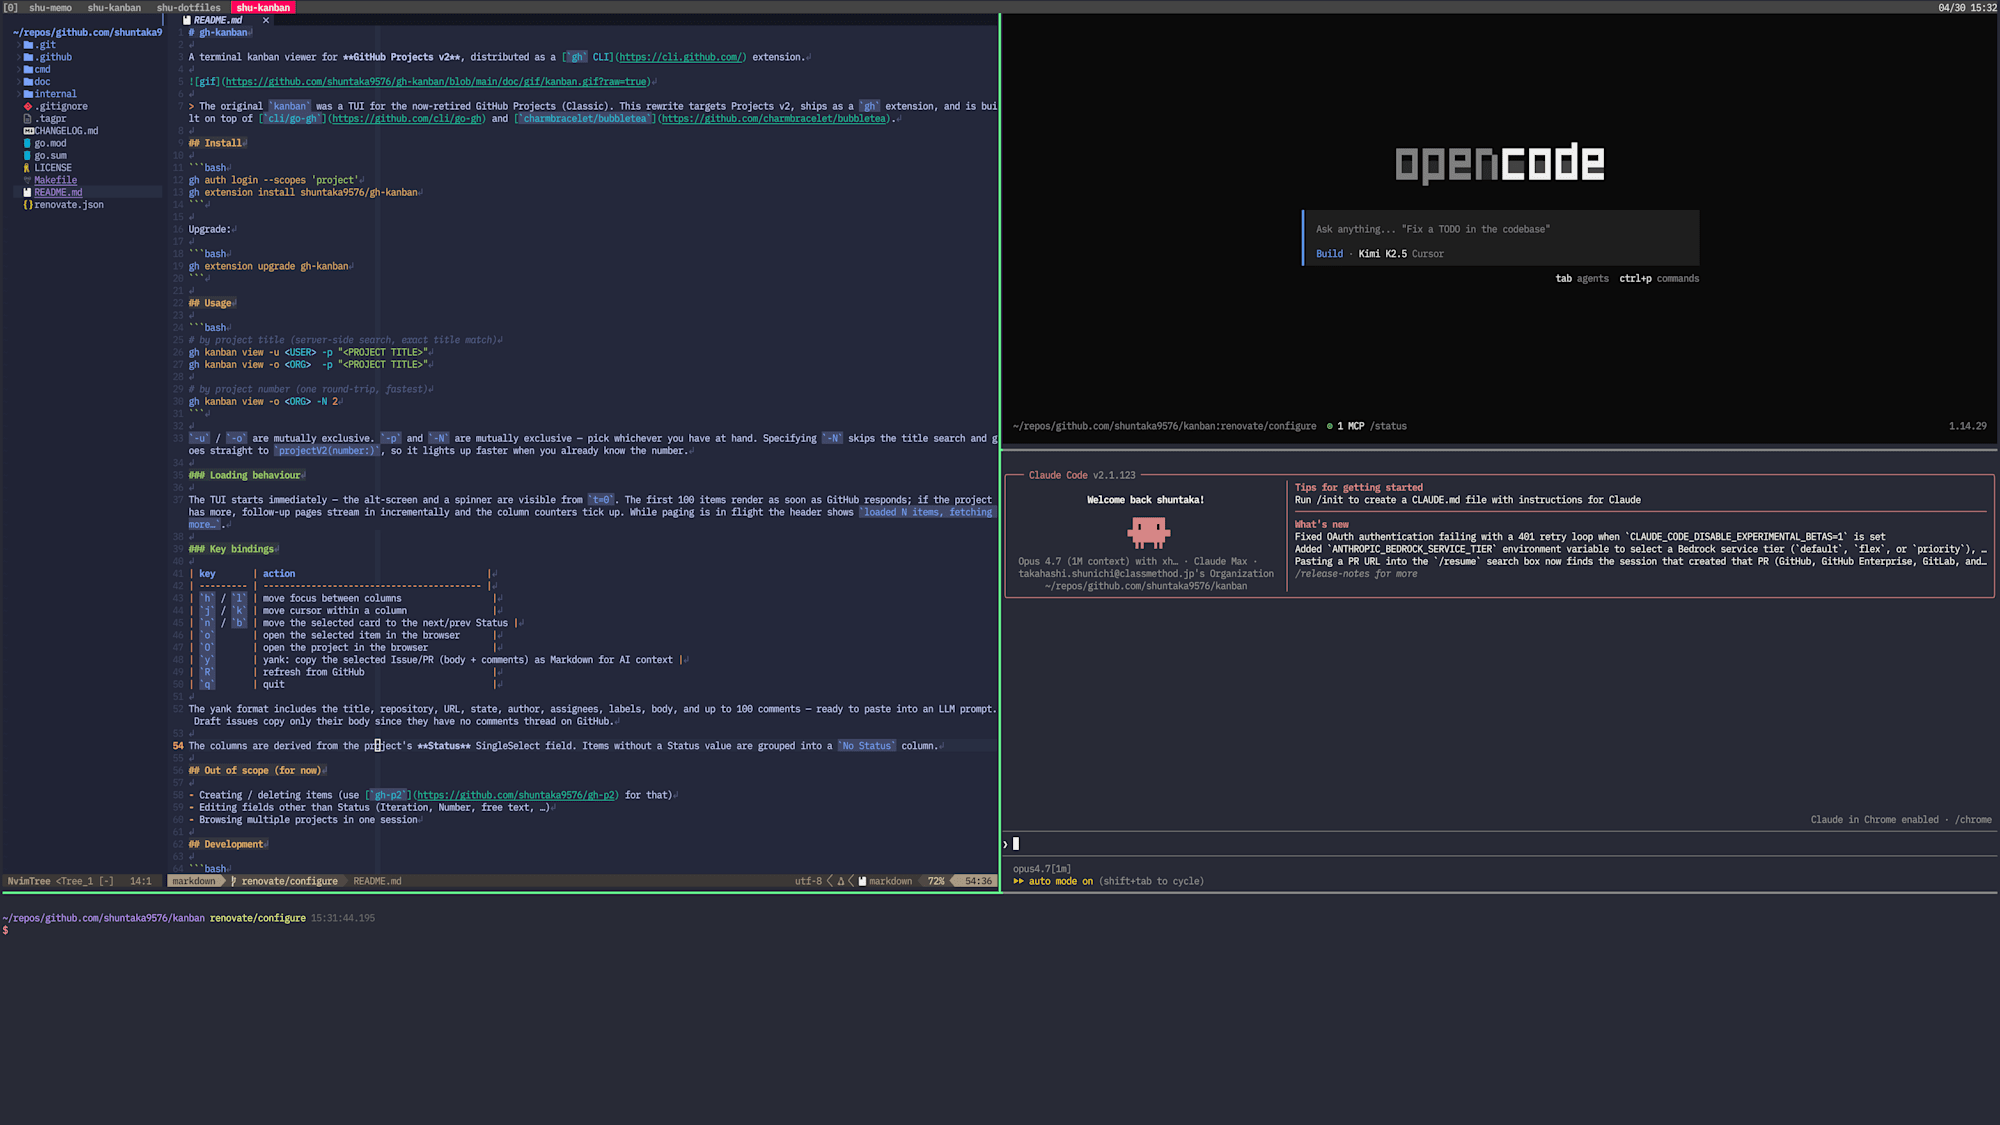Close the README.md buffer tab
Screen dimensions: 2000x1125
click(265, 20)
